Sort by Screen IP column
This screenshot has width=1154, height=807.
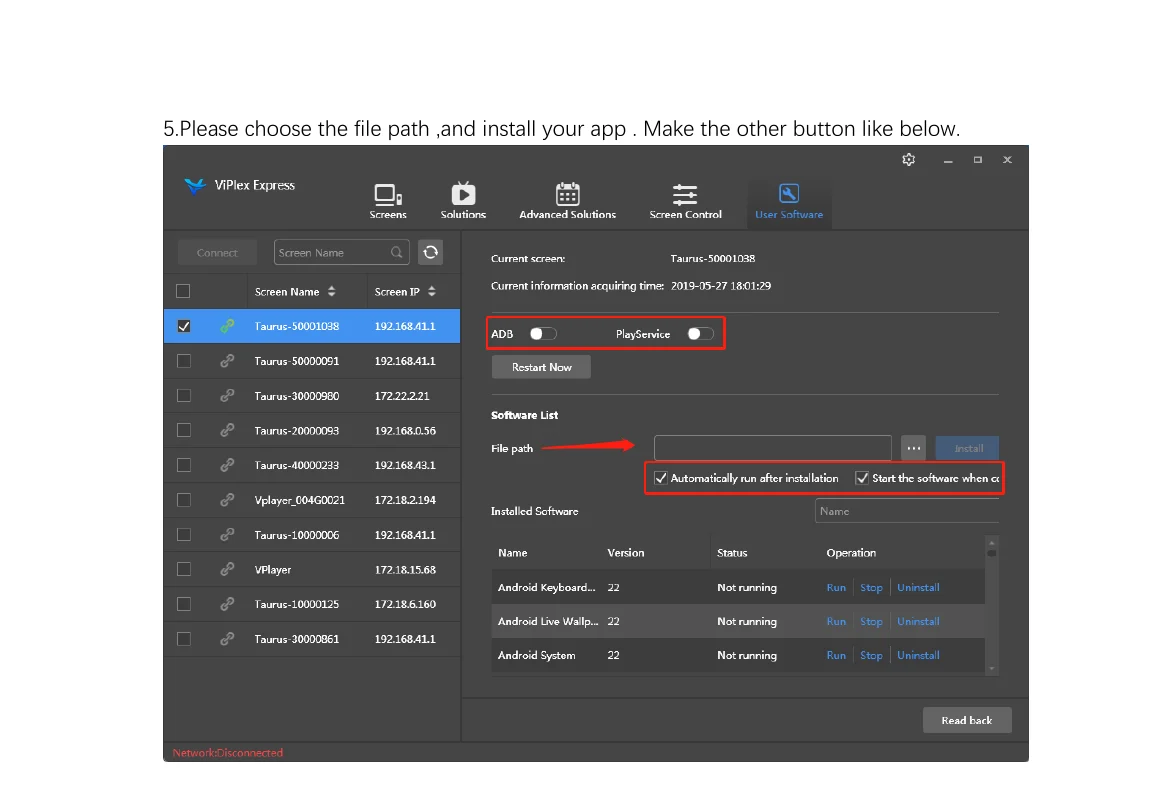coord(405,291)
